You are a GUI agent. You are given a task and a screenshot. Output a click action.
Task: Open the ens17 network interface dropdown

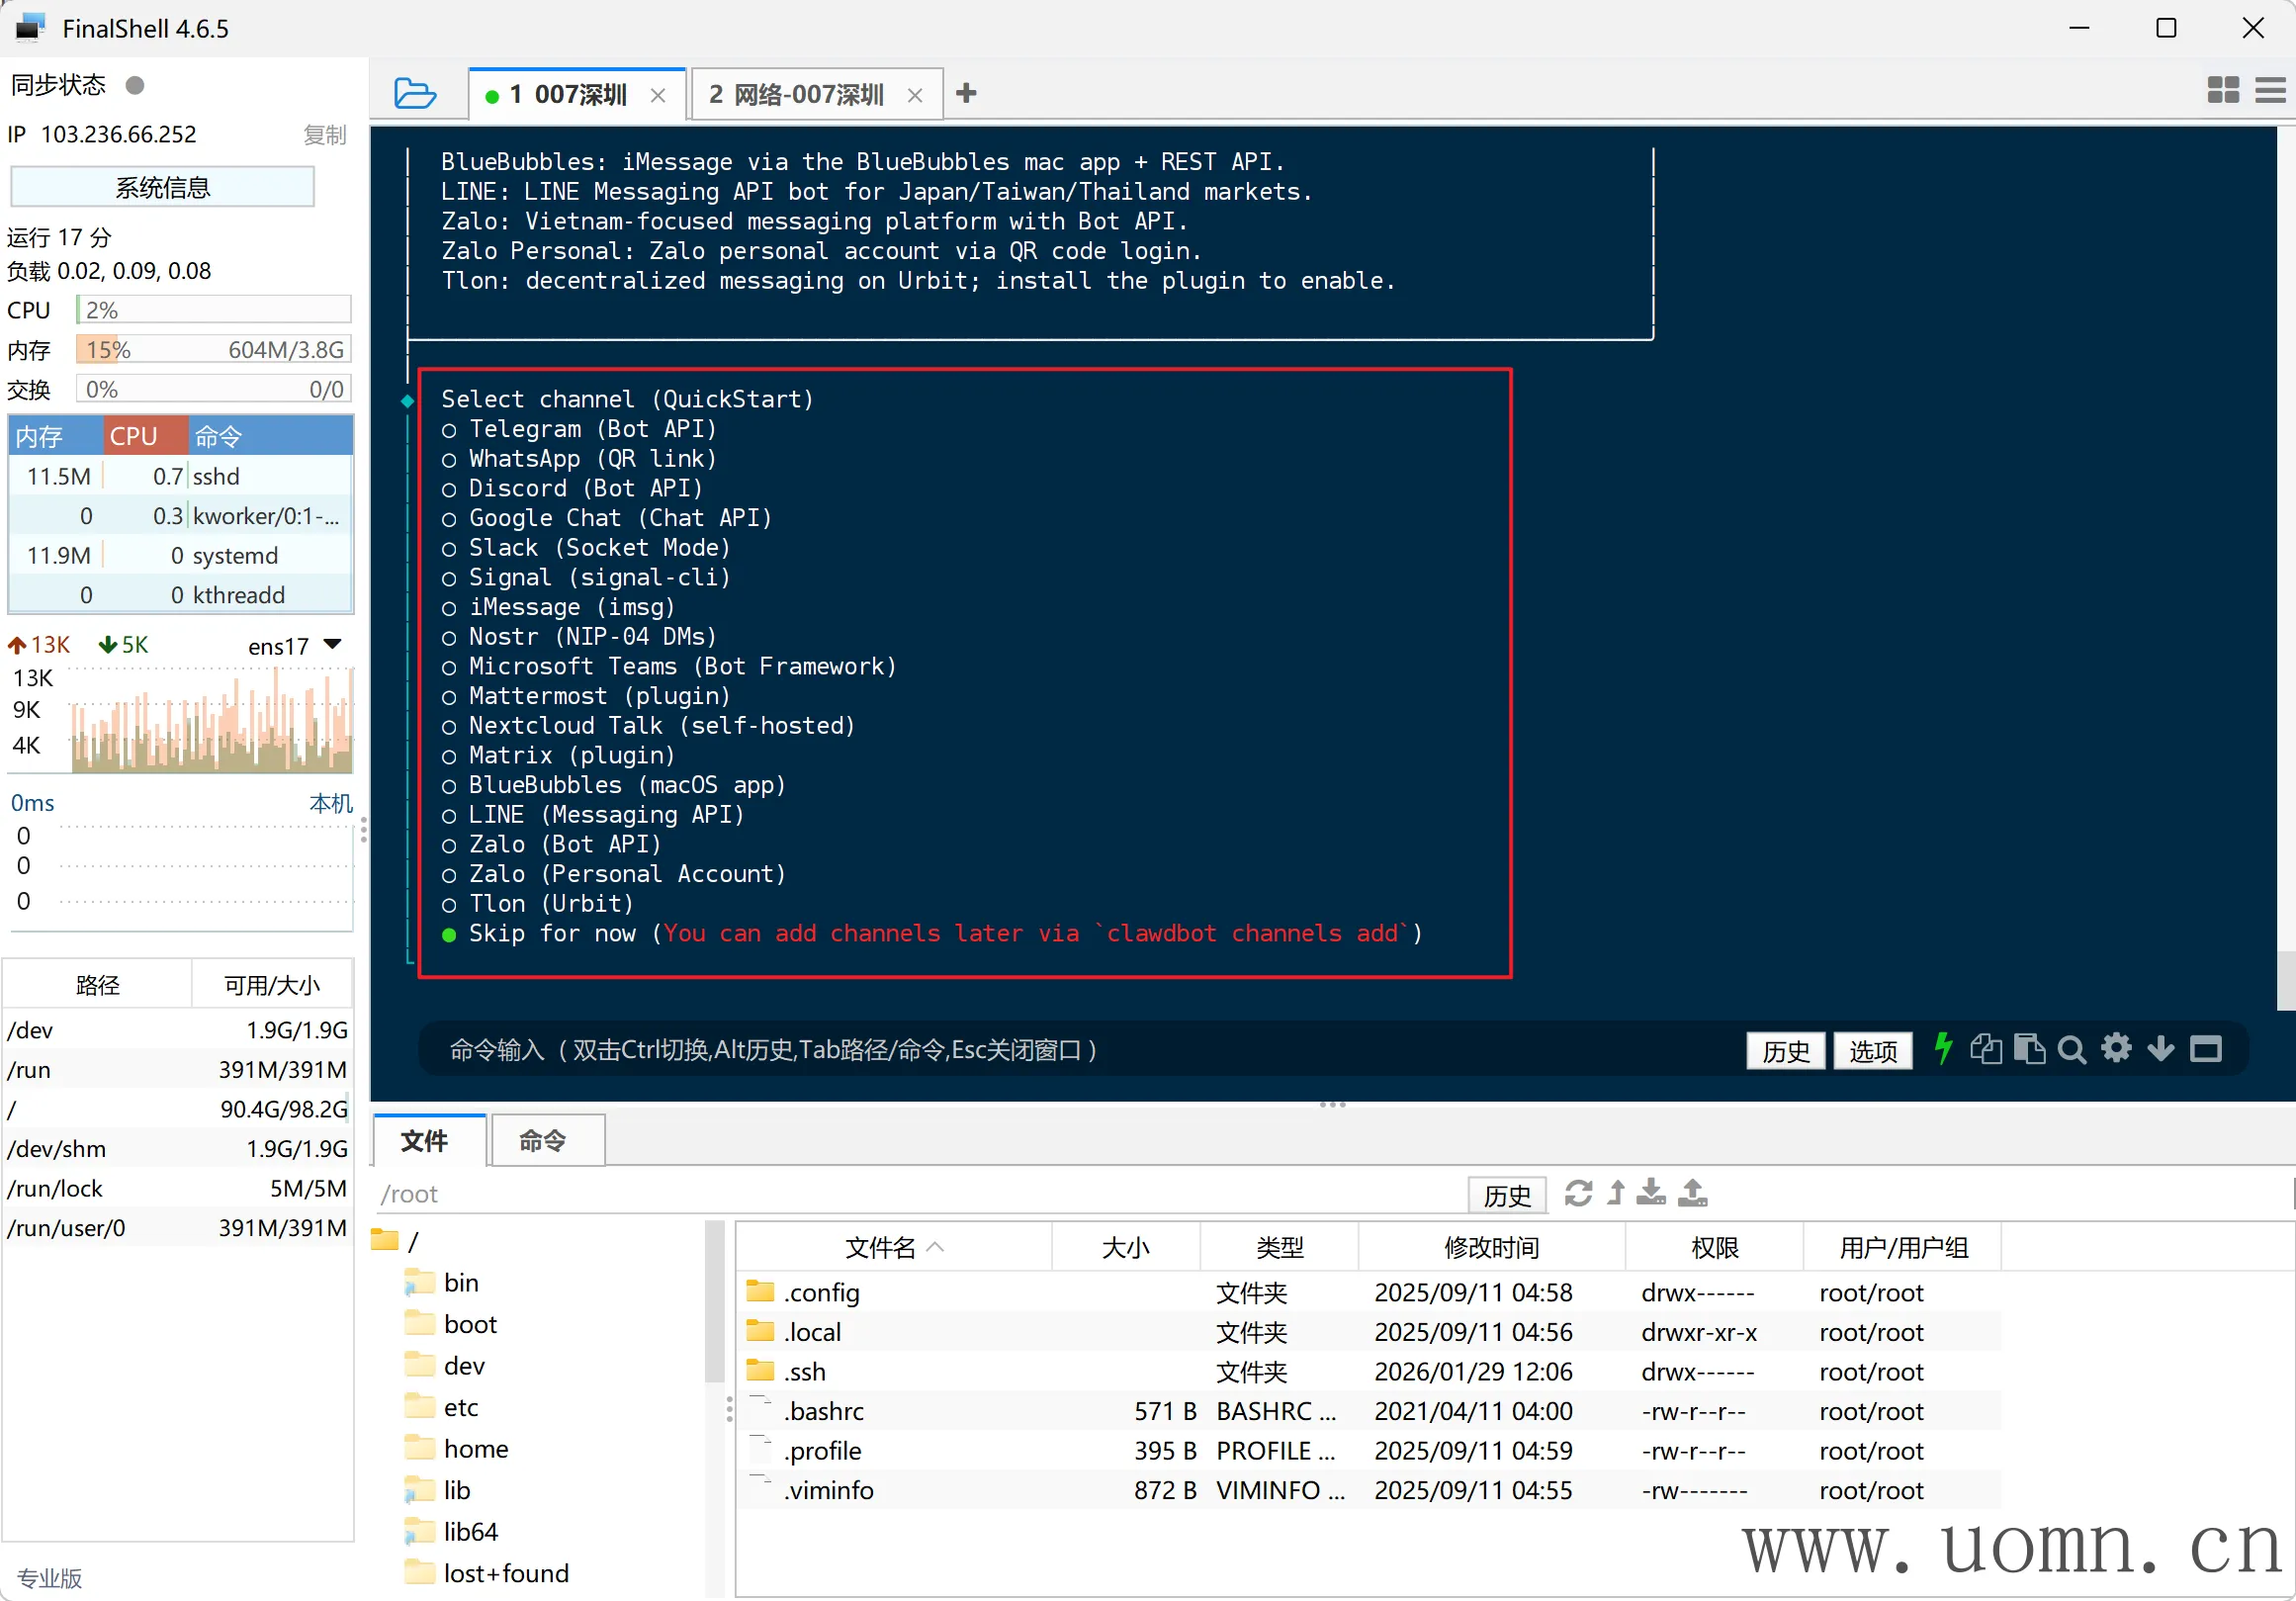pos(333,645)
